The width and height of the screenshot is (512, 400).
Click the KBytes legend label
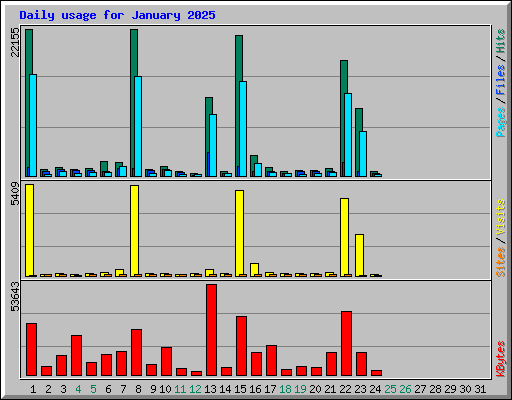pyautogui.click(x=500, y=359)
